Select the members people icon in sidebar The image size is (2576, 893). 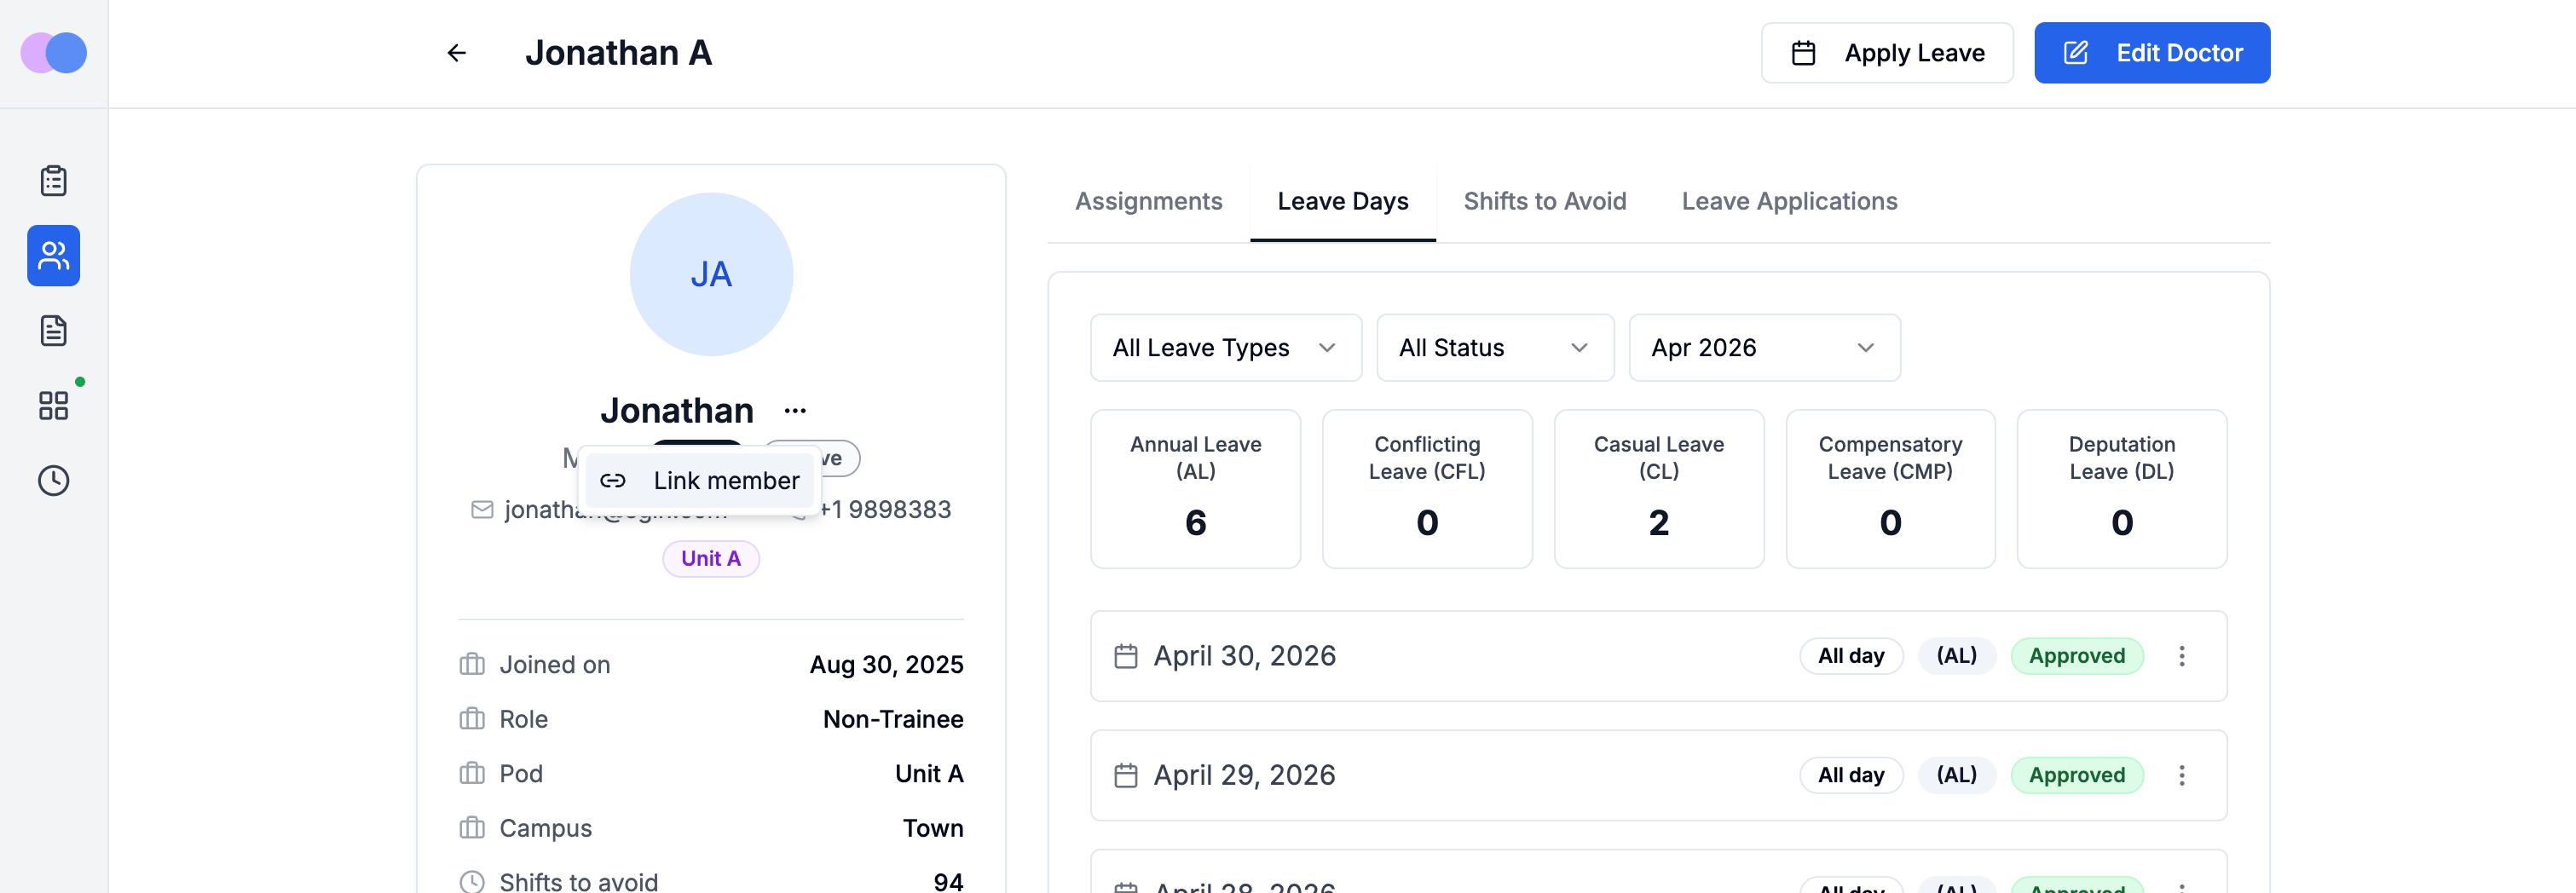54,256
